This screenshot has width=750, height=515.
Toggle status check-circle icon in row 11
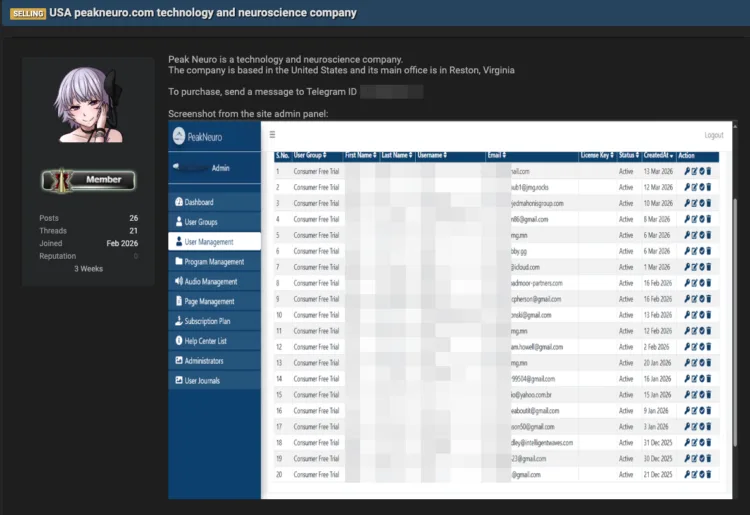click(702, 330)
